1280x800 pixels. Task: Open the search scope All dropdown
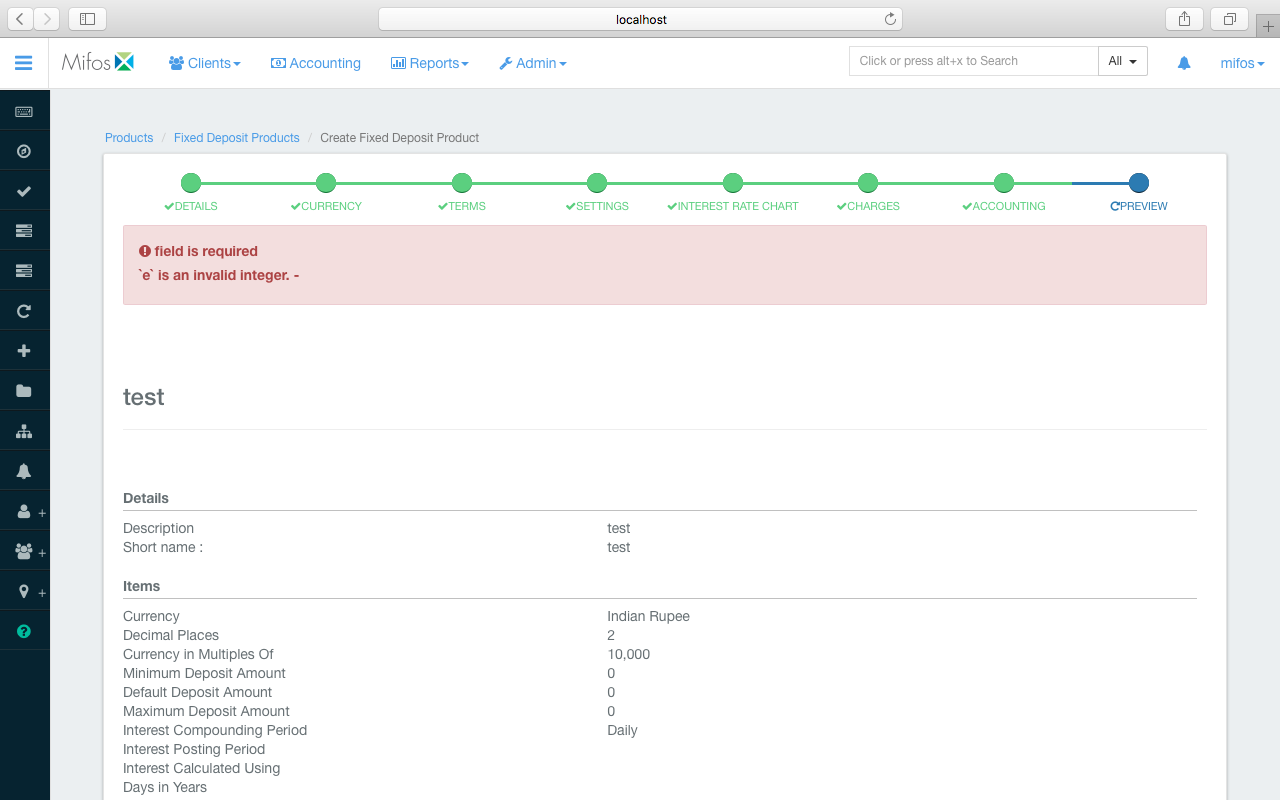(x=1122, y=61)
